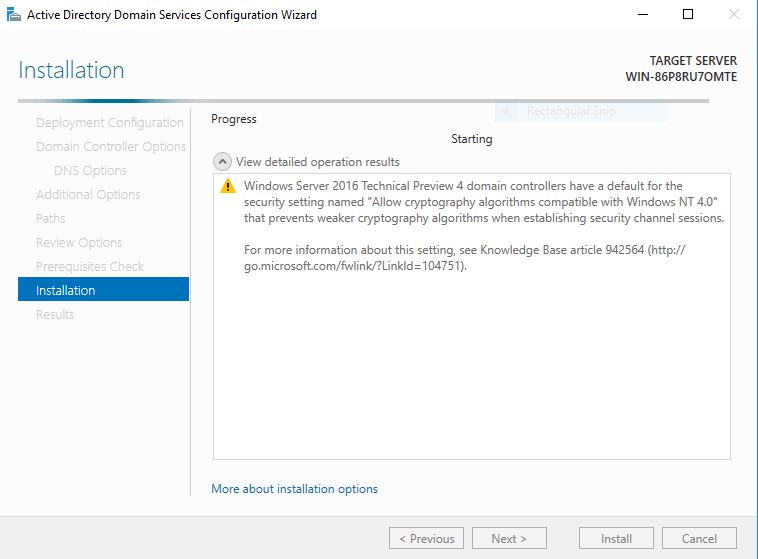758x559 pixels.
Task: Click the wizard icon in title bar
Action: coord(13,15)
